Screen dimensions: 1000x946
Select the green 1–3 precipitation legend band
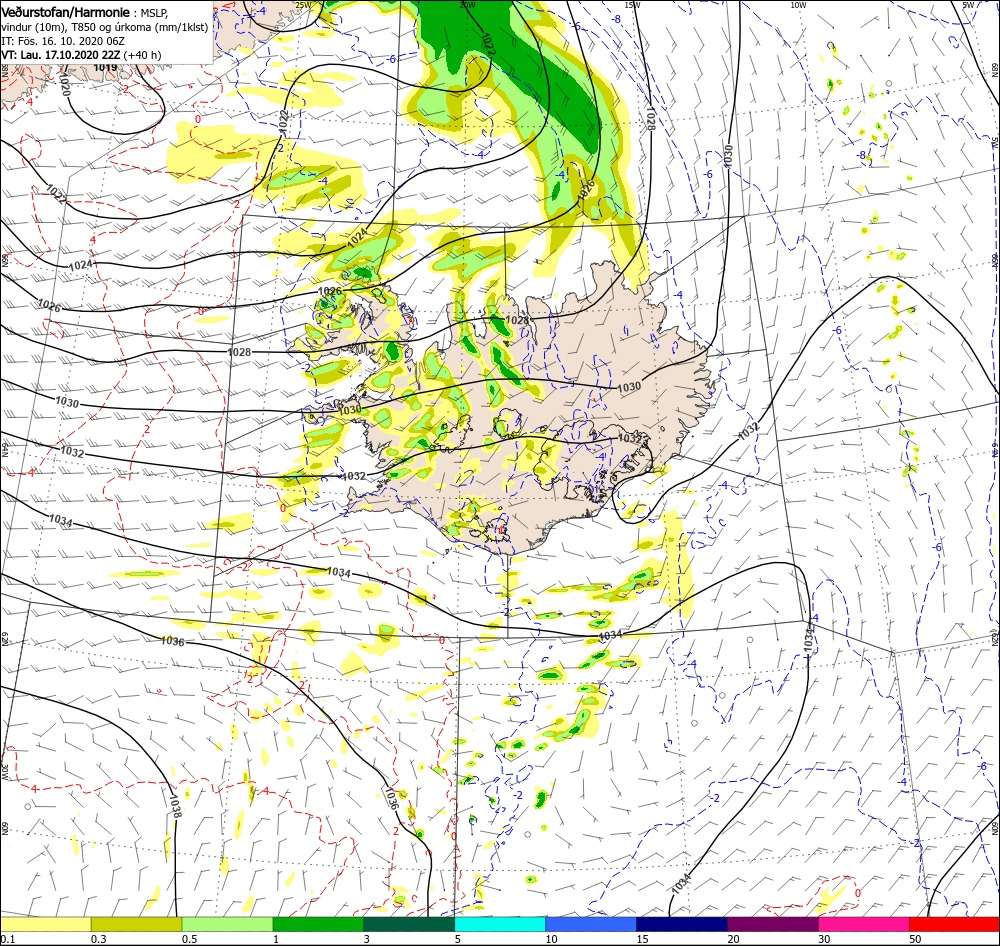click(318, 924)
